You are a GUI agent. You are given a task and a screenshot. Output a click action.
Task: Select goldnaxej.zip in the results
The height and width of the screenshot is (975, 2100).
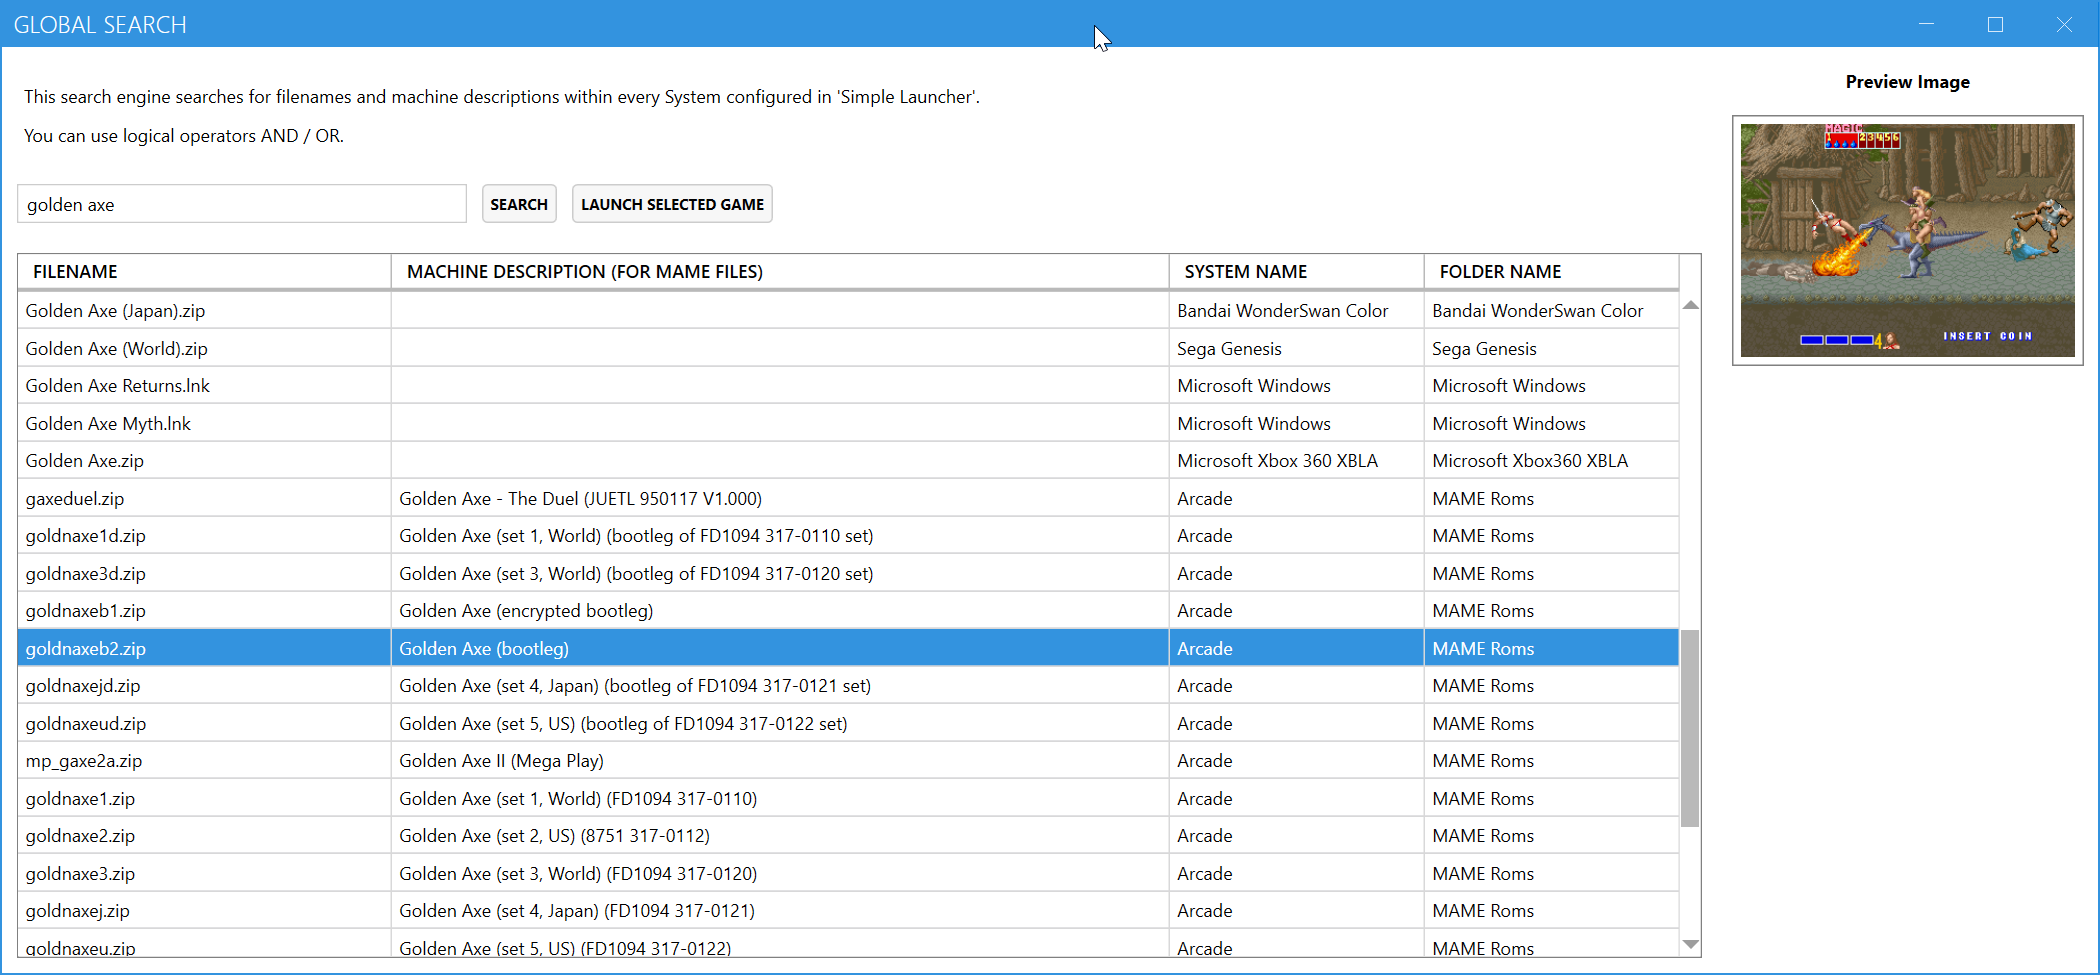coord(78,911)
